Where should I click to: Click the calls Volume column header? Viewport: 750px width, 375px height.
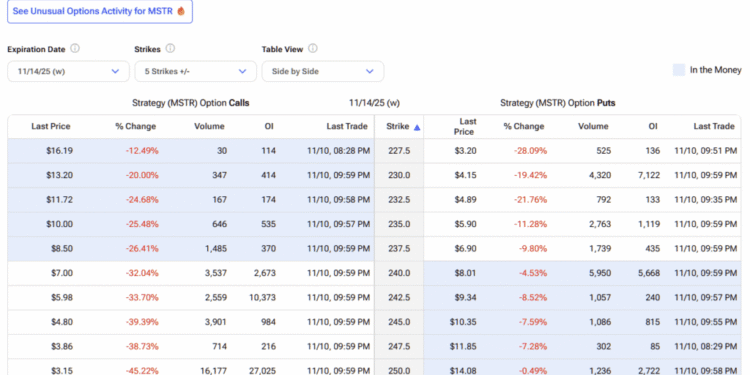point(209,126)
